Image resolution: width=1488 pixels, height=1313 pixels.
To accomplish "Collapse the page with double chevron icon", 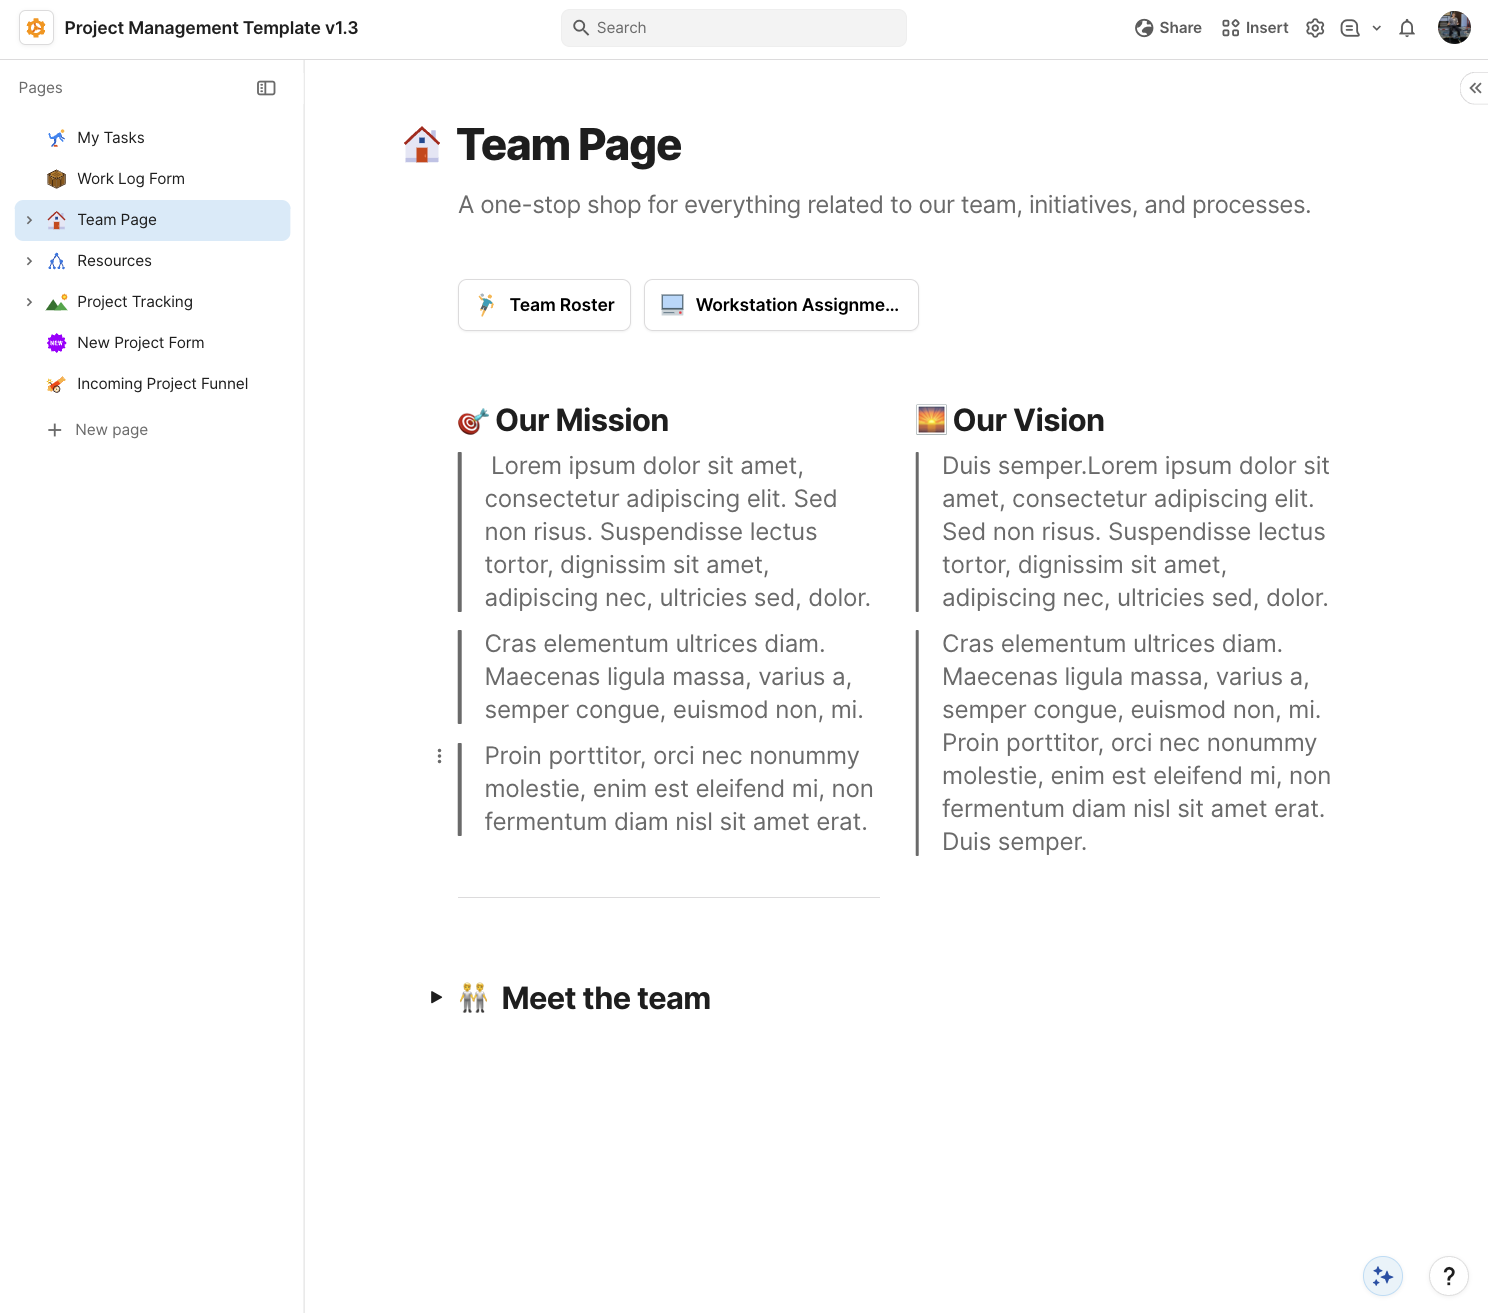I will tap(1474, 88).
